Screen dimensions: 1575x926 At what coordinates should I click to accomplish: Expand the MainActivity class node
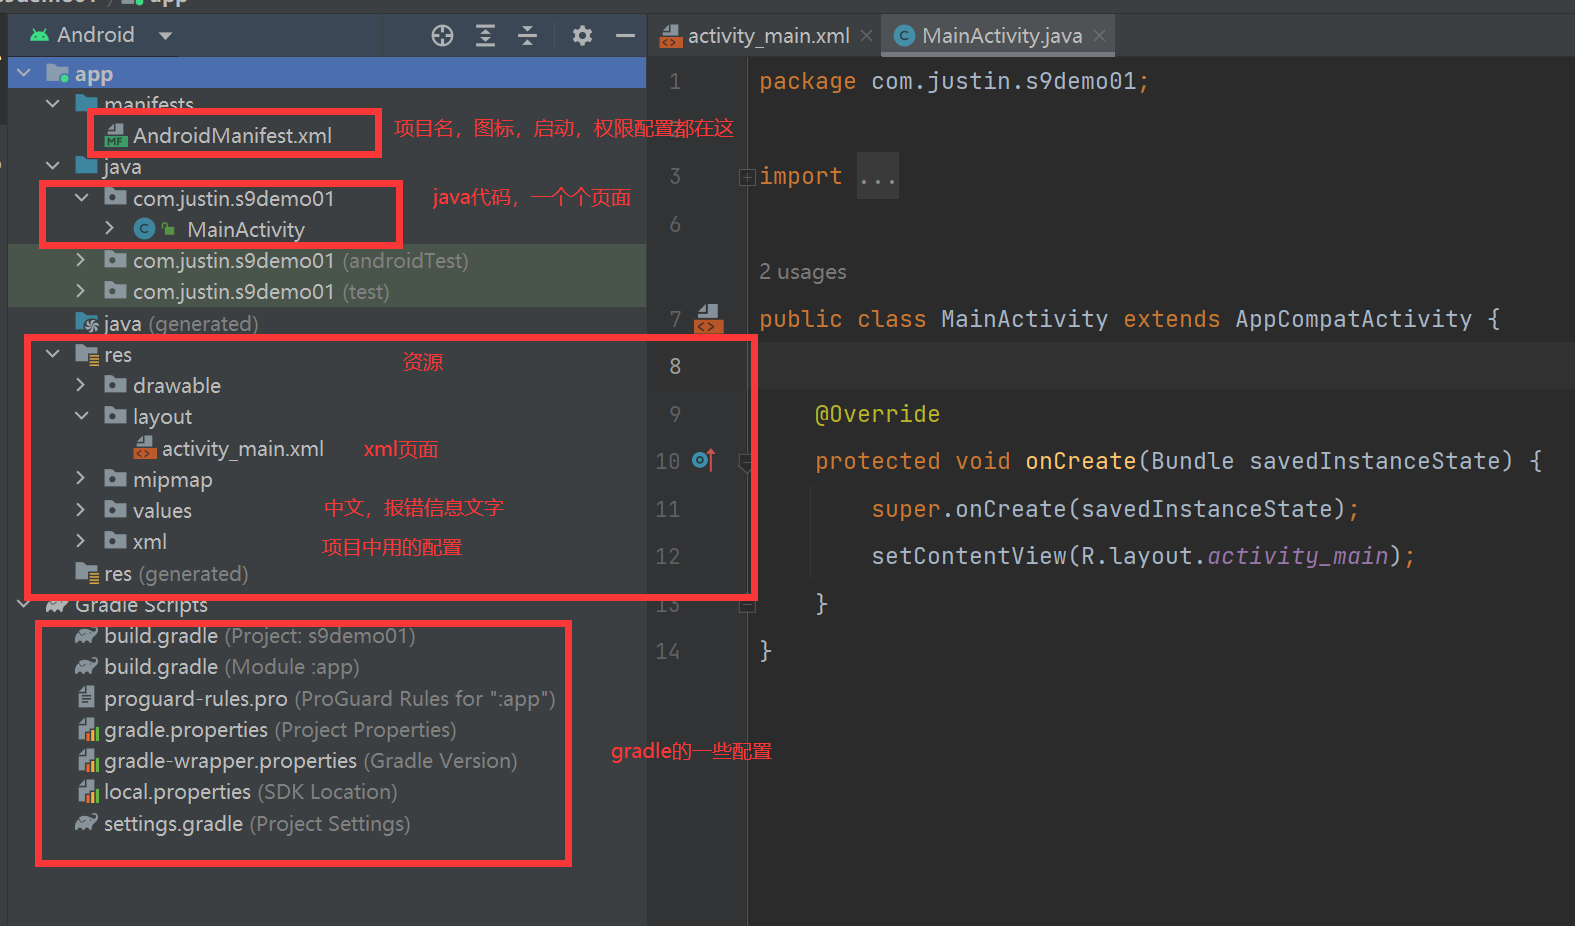click(x=110, y=229)
